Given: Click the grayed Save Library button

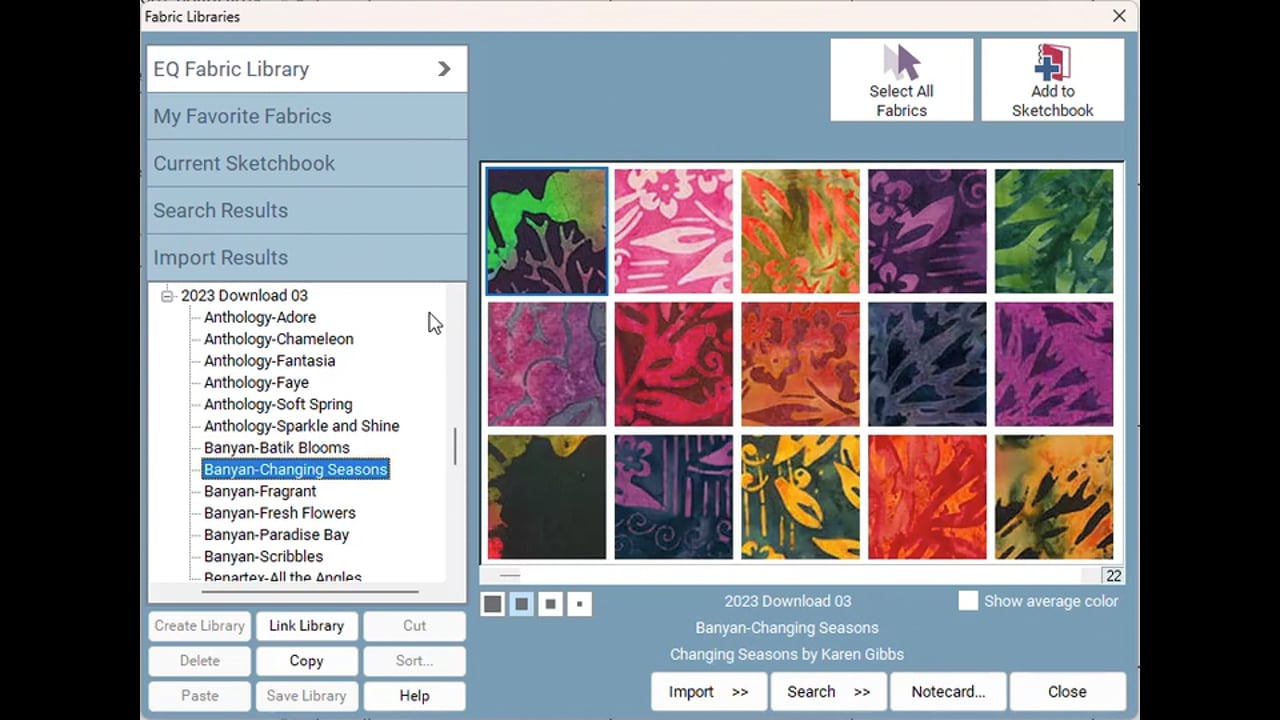Looking at the screenshot, I should pos(306,696).
